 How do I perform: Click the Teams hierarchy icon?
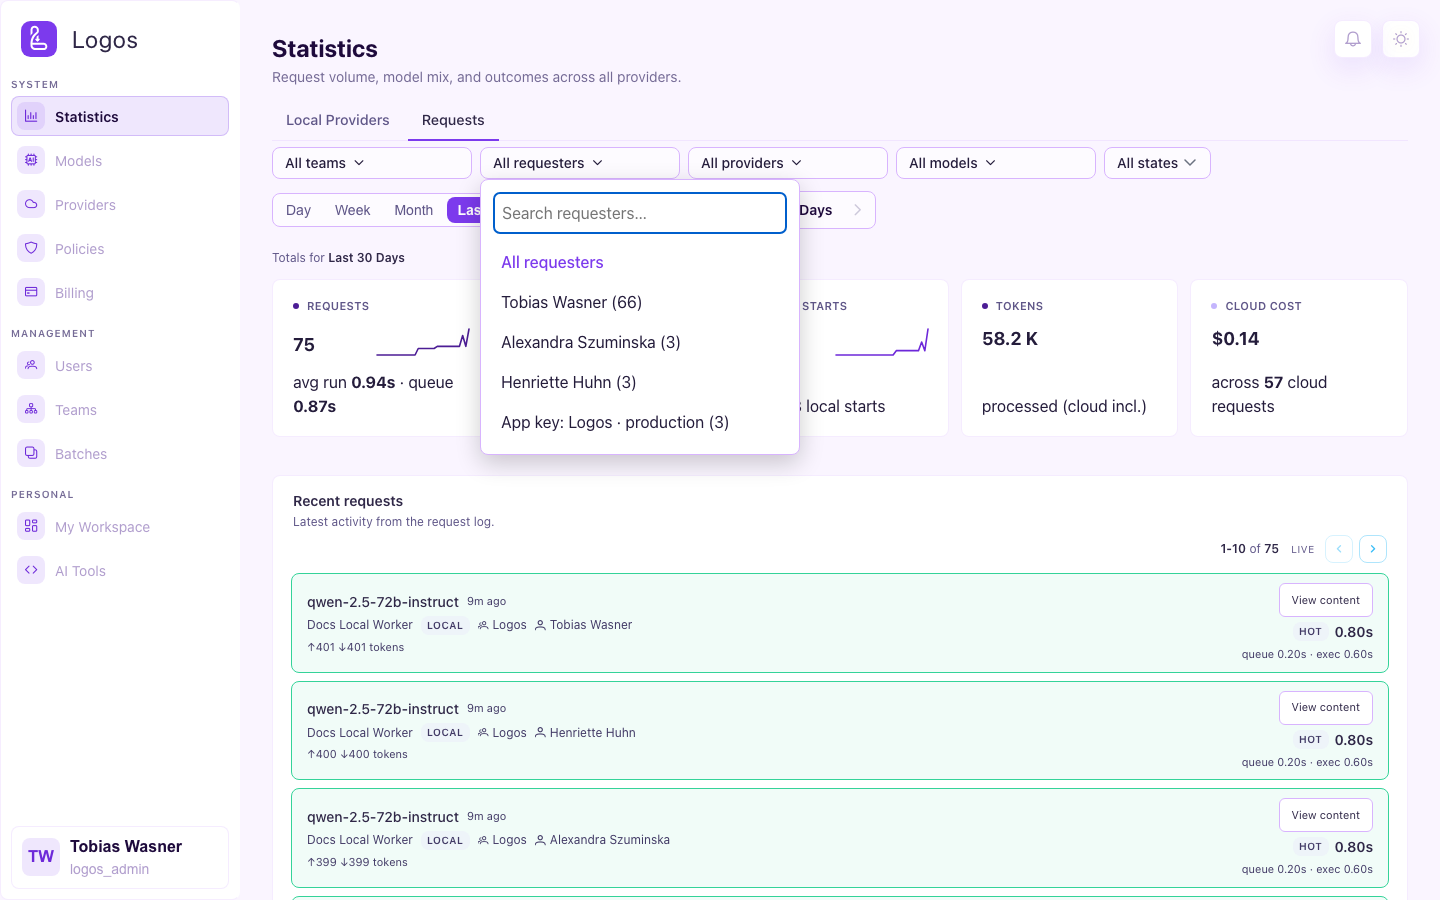click(31, 409)
